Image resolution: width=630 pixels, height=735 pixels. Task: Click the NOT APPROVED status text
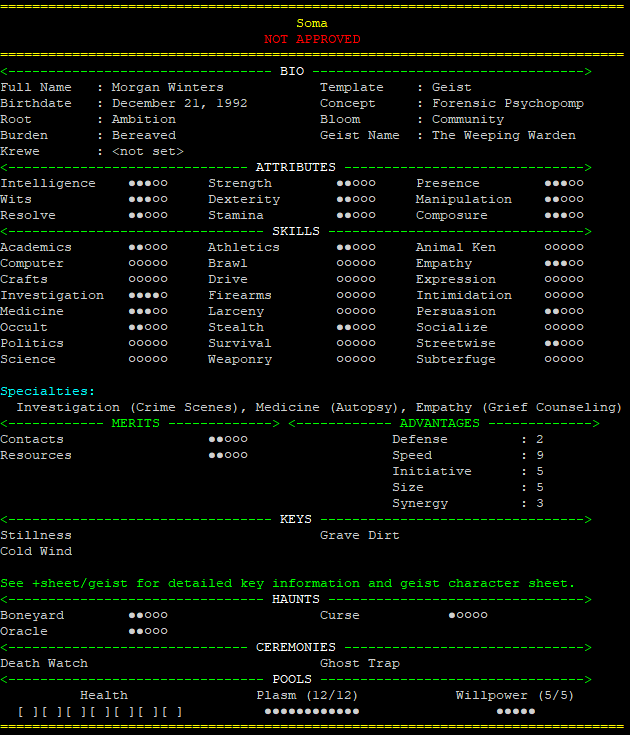tap(312, 39)
